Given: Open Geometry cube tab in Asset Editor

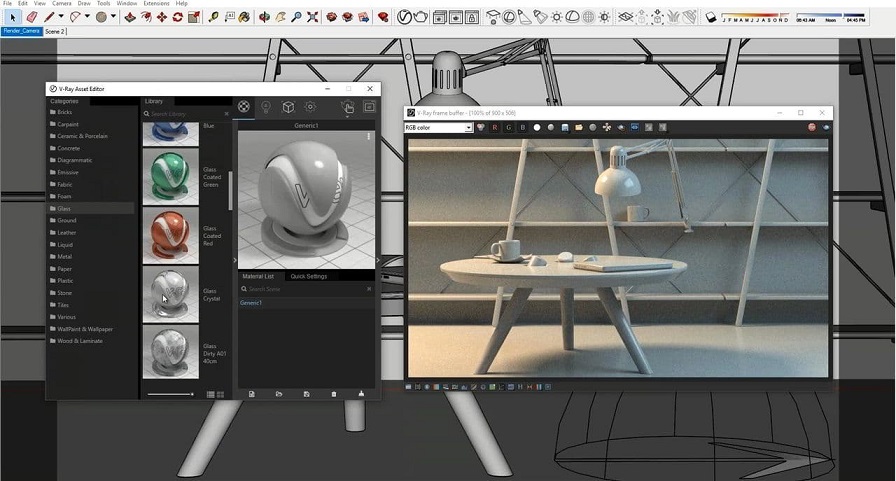Looking at the screenshot, I should 288,107.
